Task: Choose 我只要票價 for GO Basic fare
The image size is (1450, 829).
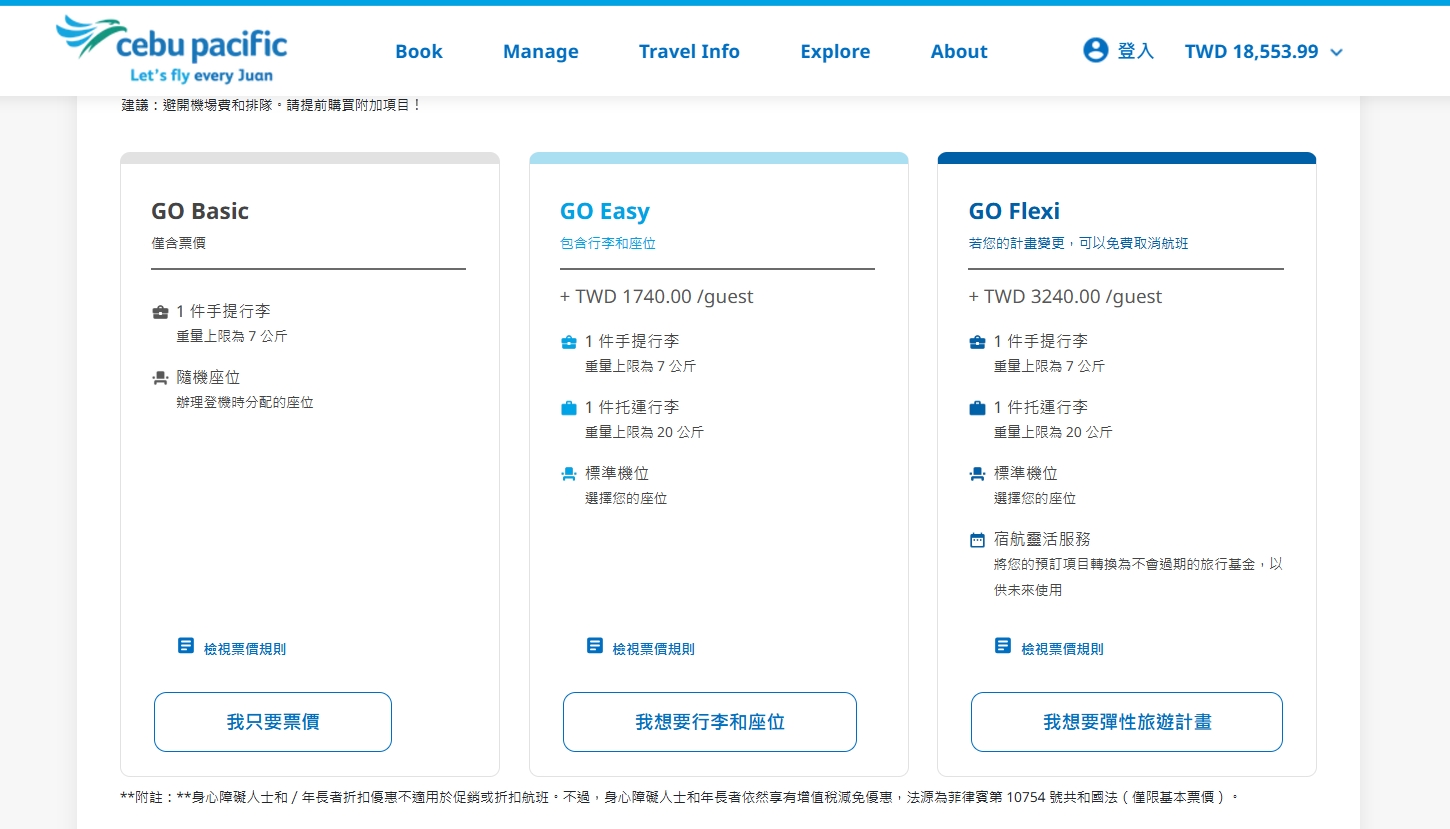Action: pos(272,721)
